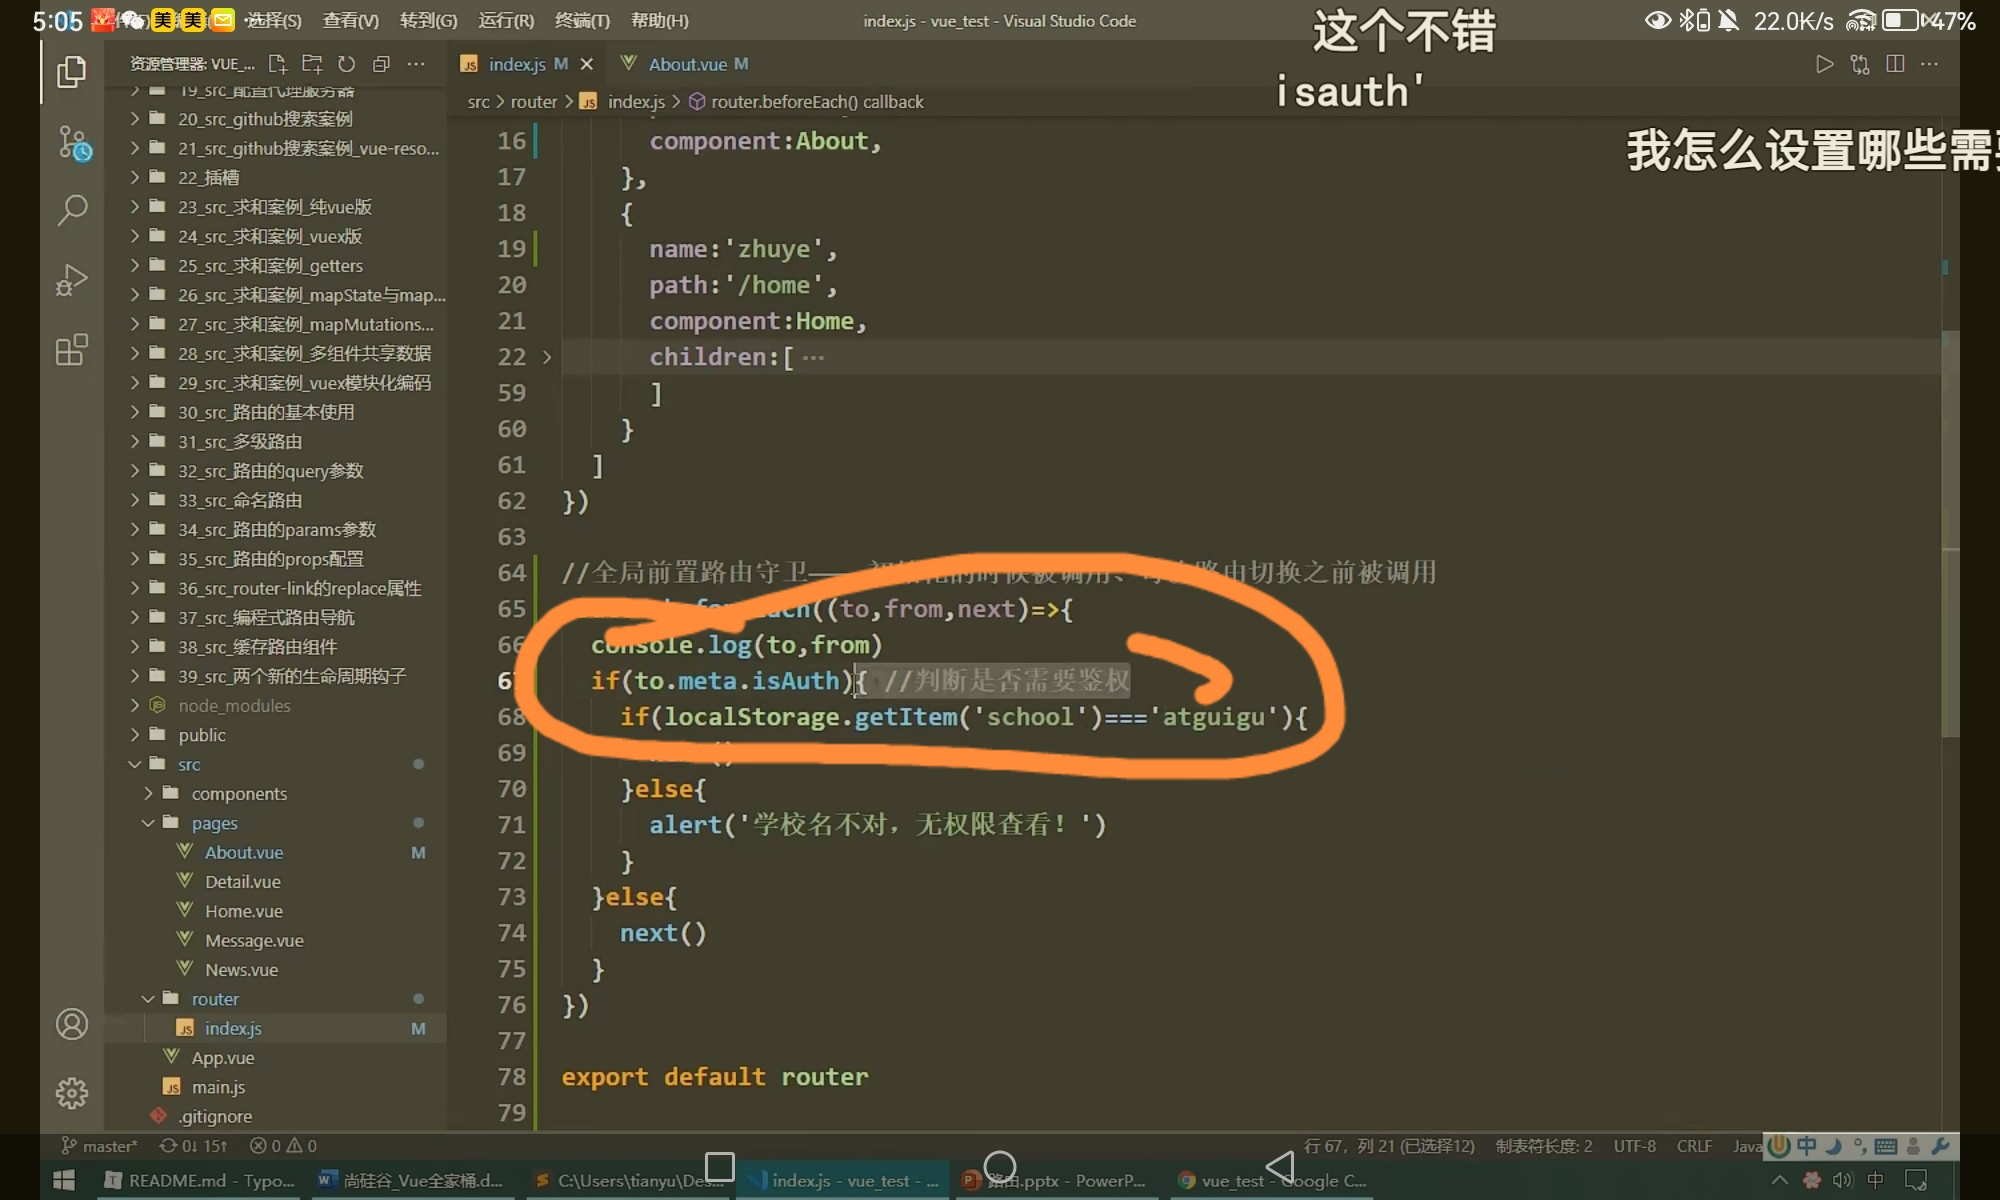Click the Split Editor icon
Viewport: 2000px width, 1200px height.
(x=1894, y=64)
